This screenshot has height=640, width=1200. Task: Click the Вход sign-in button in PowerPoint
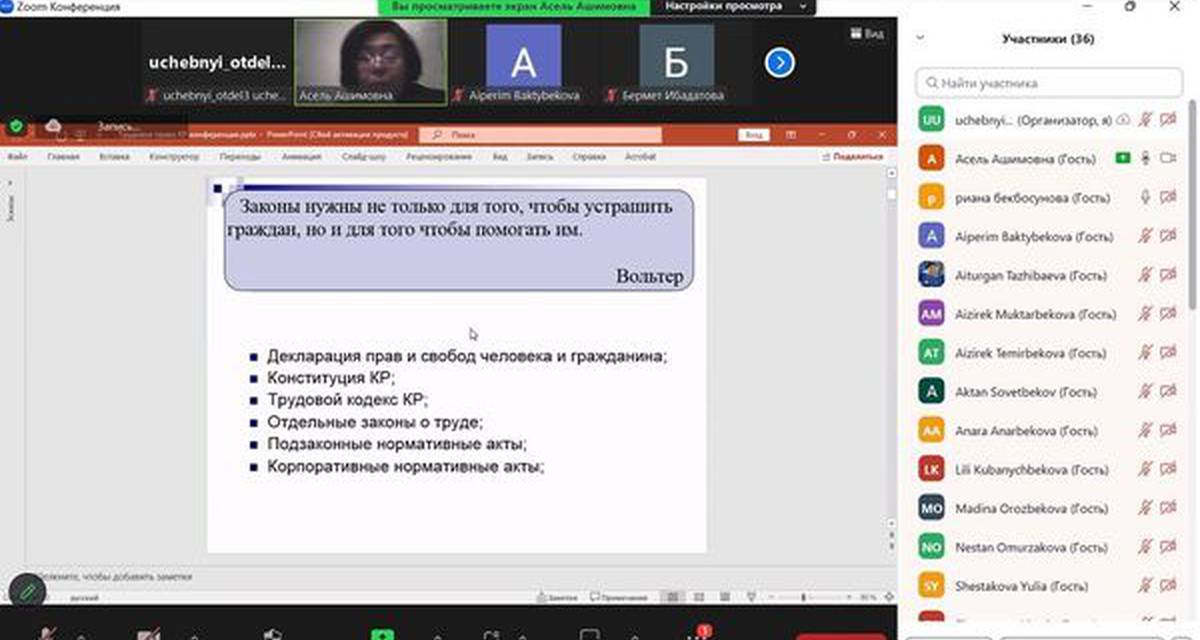coord(755,134)
